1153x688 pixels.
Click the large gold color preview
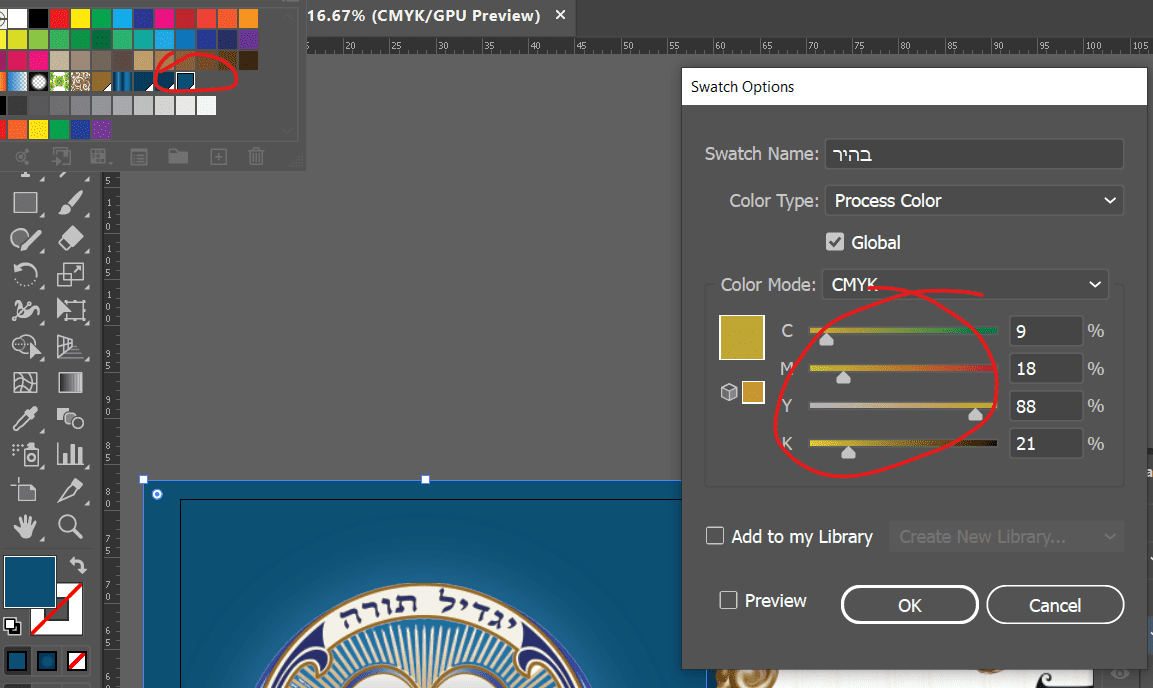pyautogui.click(x=741, y=337)
